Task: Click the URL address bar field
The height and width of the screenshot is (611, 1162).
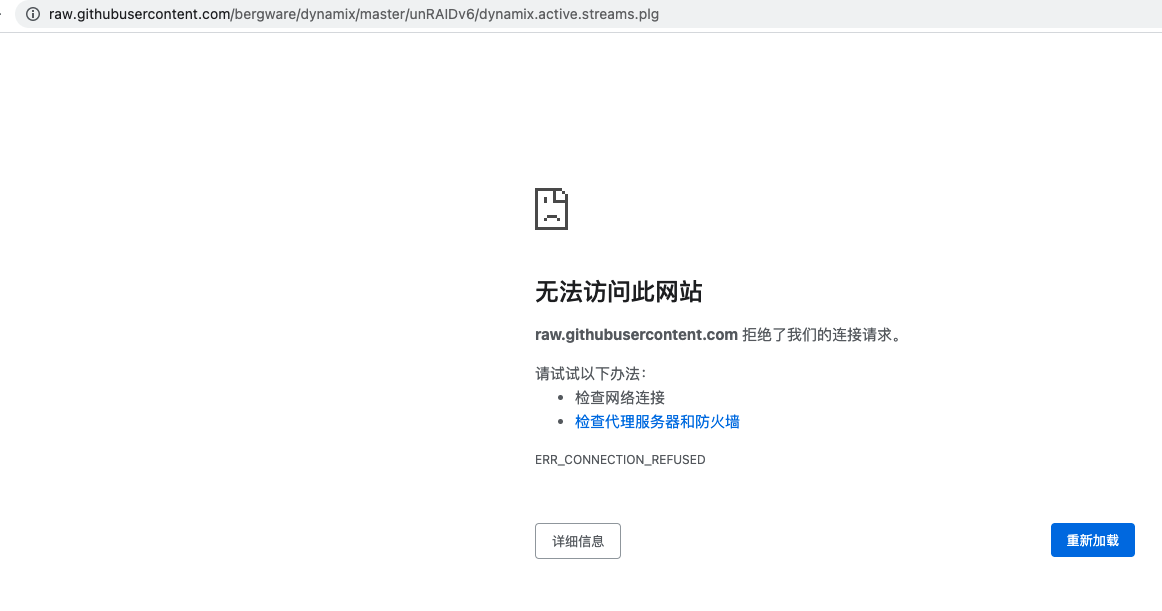Action: (x=588, y=14)
